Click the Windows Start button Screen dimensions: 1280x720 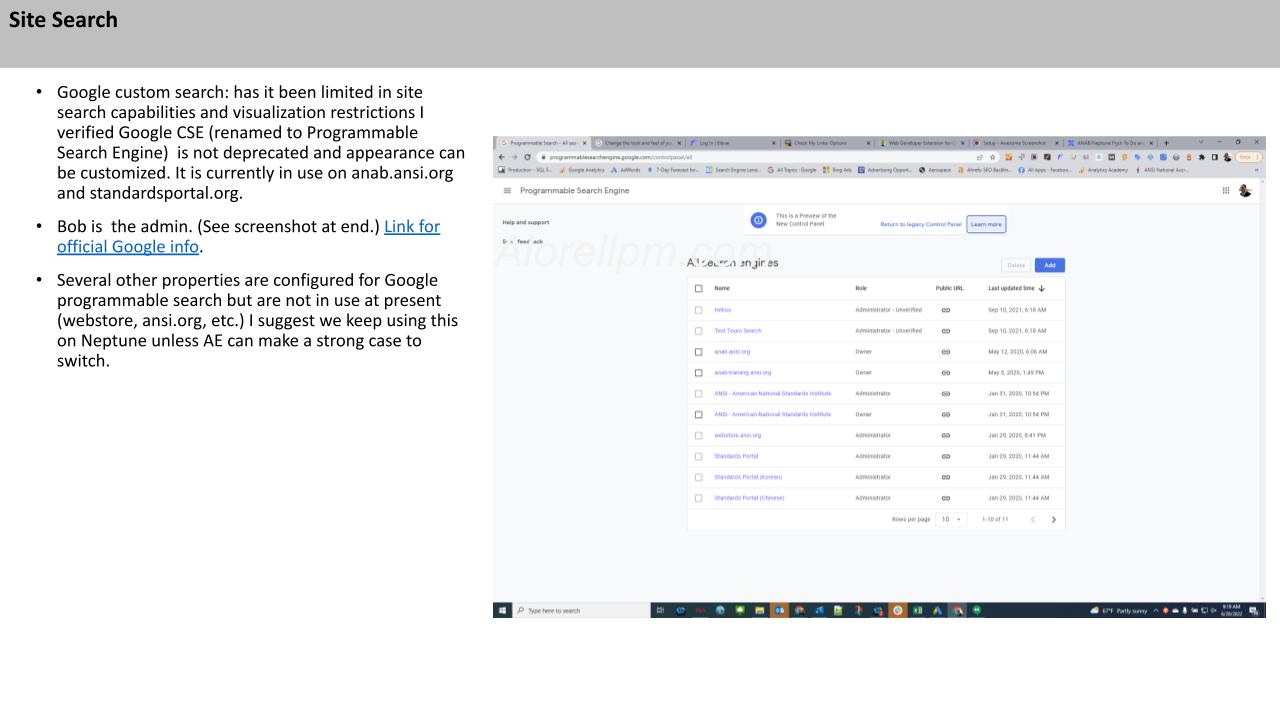pos(502,610)
